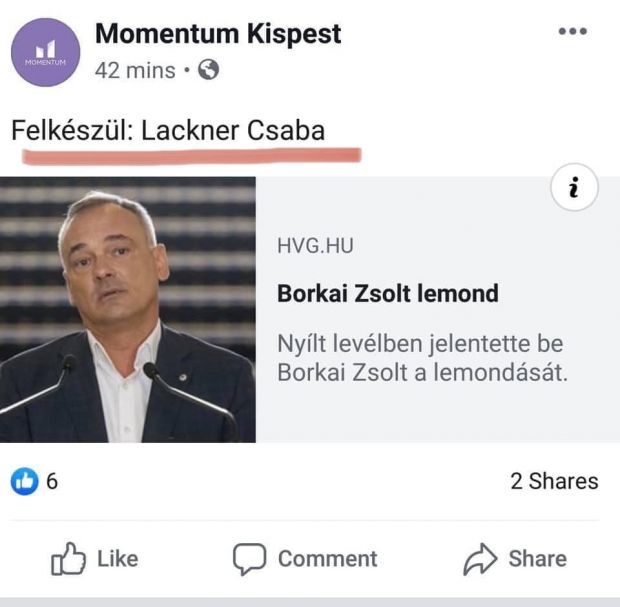Click the public globe privacy icon

coord(208,70)
